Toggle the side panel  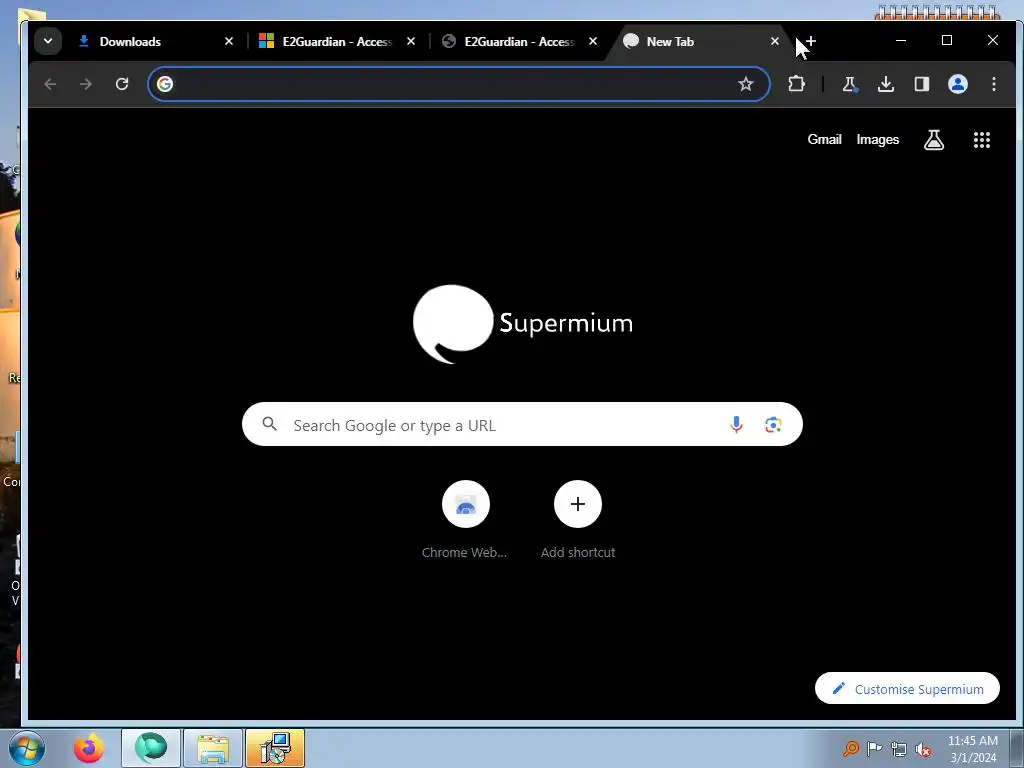(921, 84)
